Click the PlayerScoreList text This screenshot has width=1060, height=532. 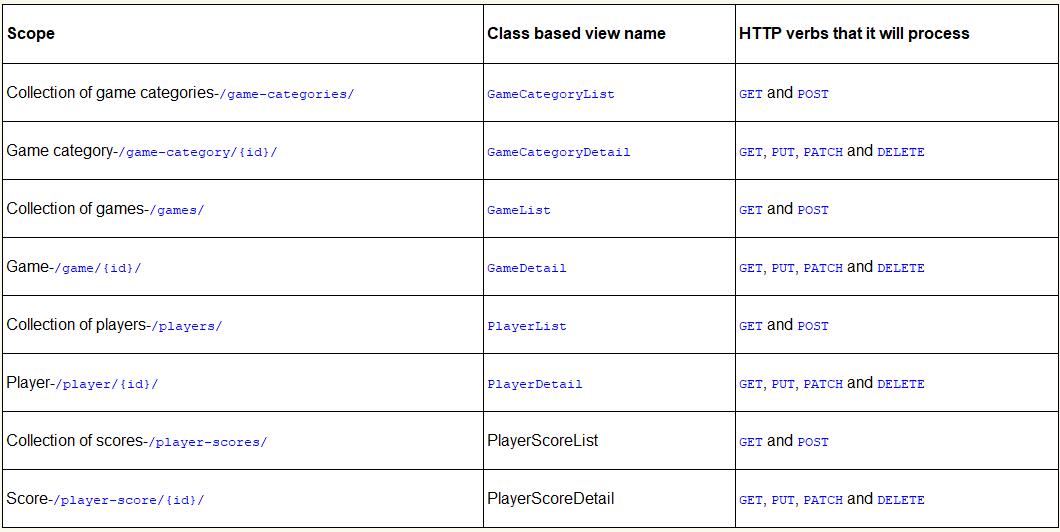click(x=543, y=441)
